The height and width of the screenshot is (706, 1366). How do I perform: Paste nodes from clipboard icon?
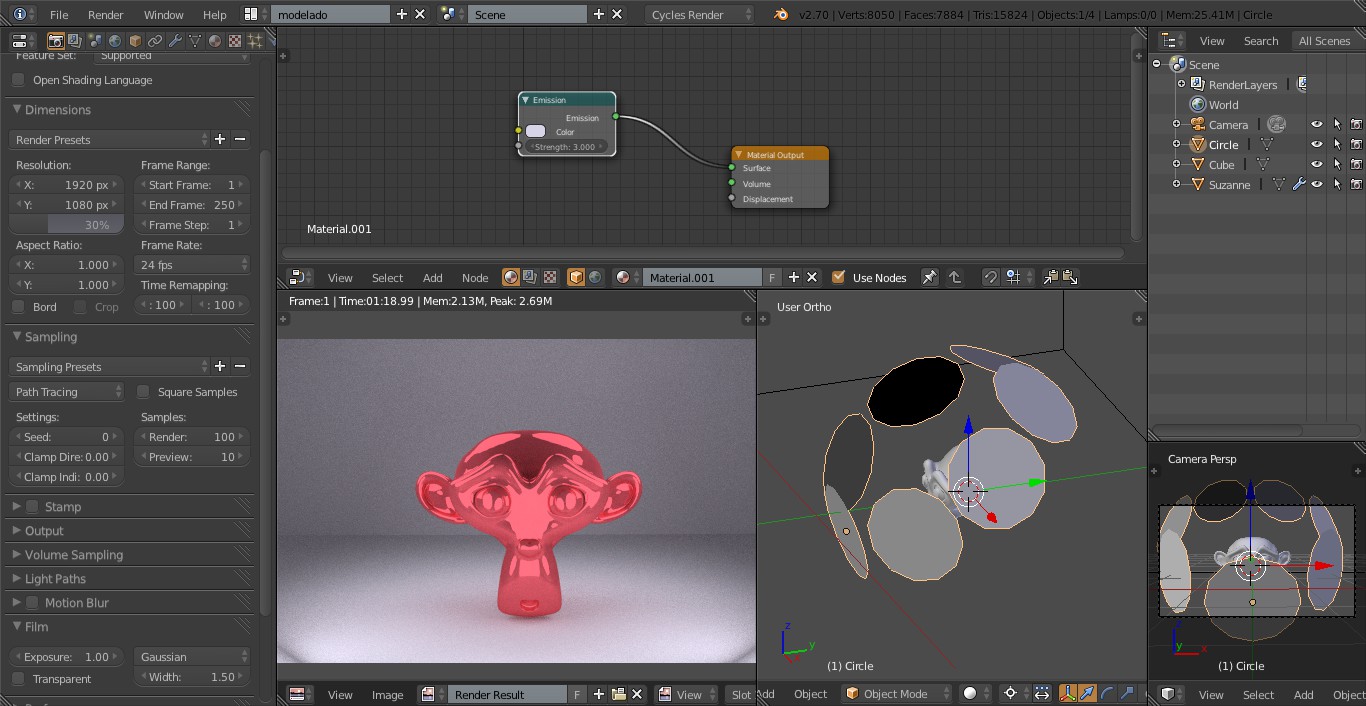click(1069, 277)
